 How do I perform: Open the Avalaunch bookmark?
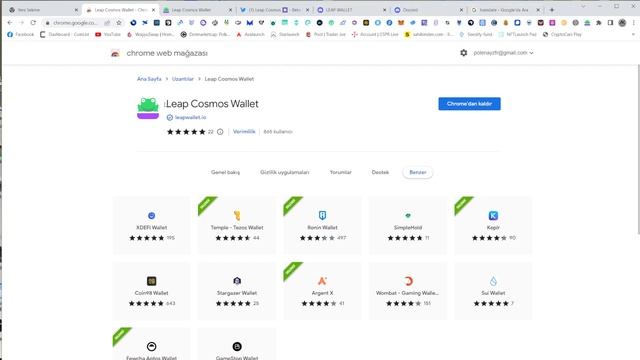pyautogui.click(x=250, y=35)
